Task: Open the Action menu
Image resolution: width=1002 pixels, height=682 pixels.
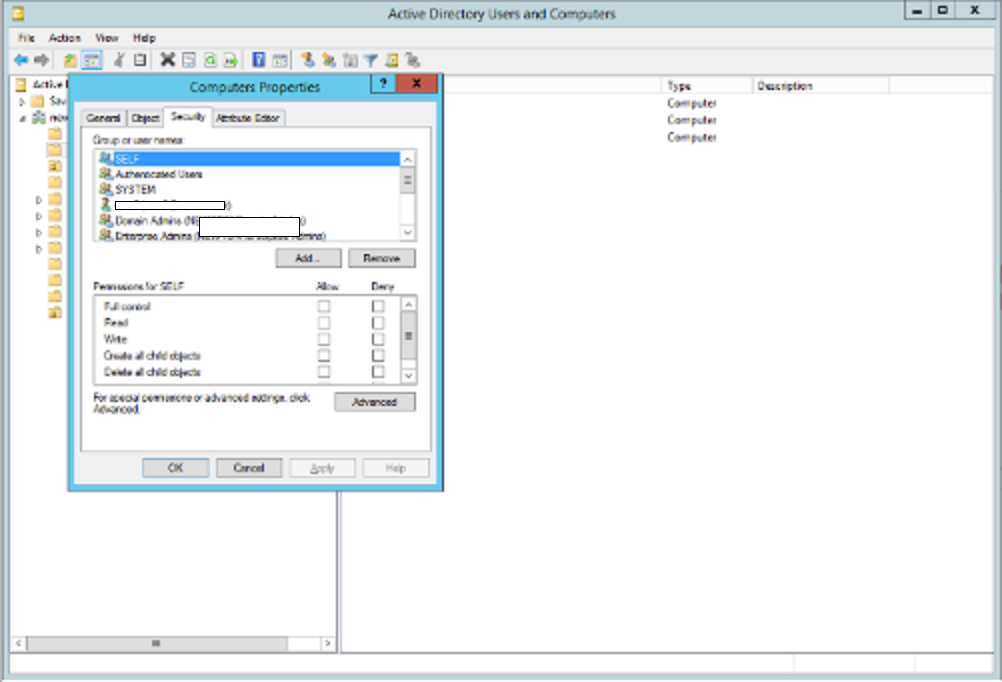Action: pos(65,37)
